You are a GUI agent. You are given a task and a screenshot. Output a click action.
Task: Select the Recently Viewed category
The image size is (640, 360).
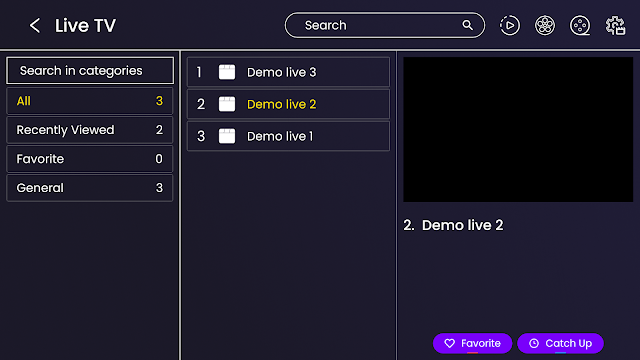point(90,130)
